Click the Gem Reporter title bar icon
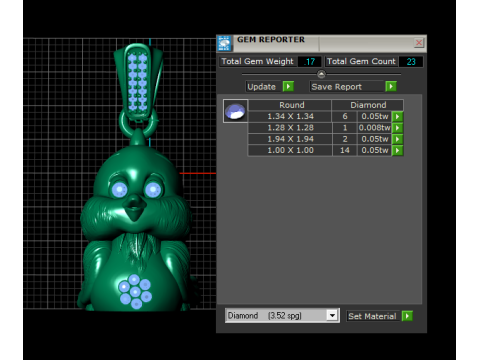The image size is (480, 360). tap(224, 44)
